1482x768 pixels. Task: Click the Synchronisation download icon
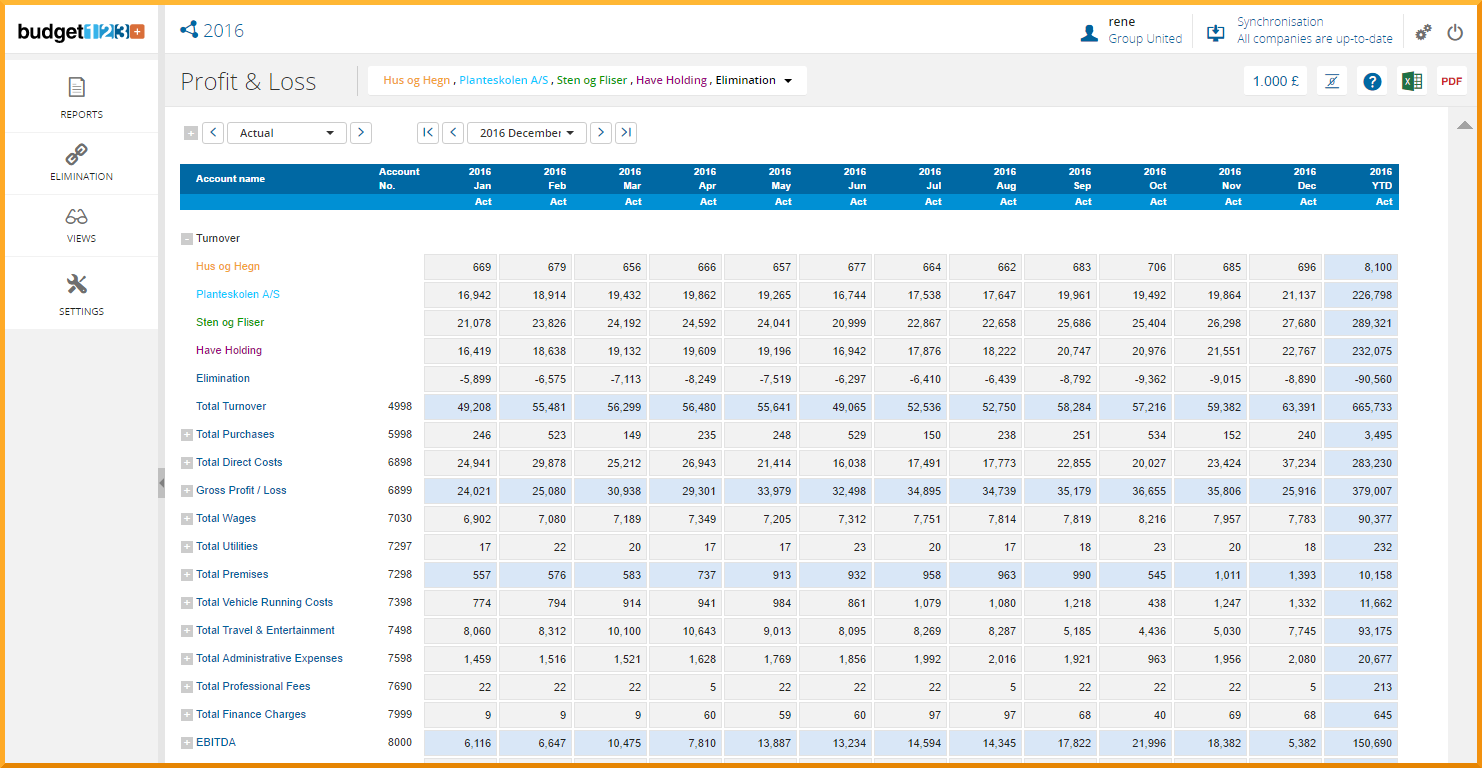coord(1216,32)
